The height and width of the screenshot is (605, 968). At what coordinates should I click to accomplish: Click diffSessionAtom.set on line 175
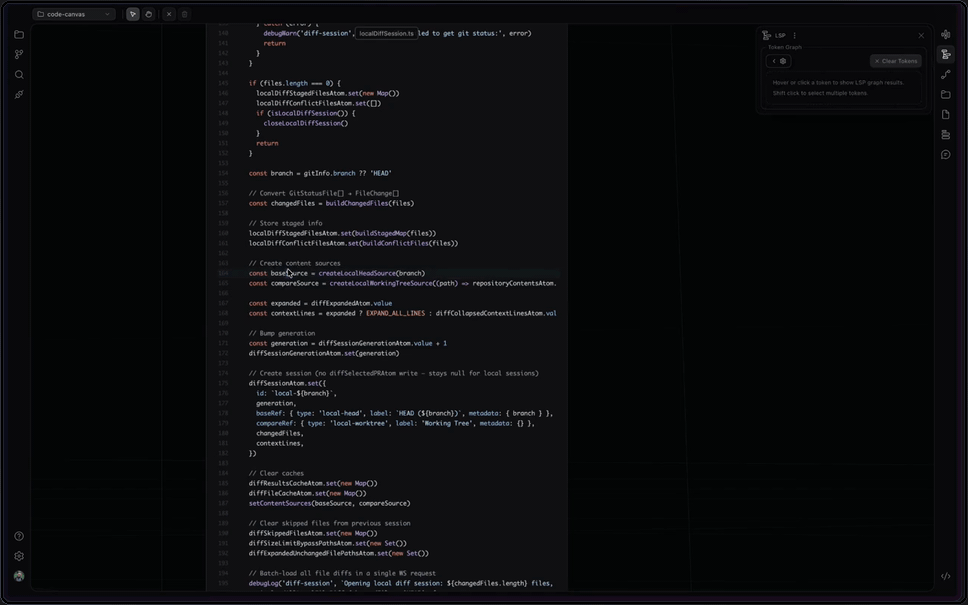pos(283,383)
